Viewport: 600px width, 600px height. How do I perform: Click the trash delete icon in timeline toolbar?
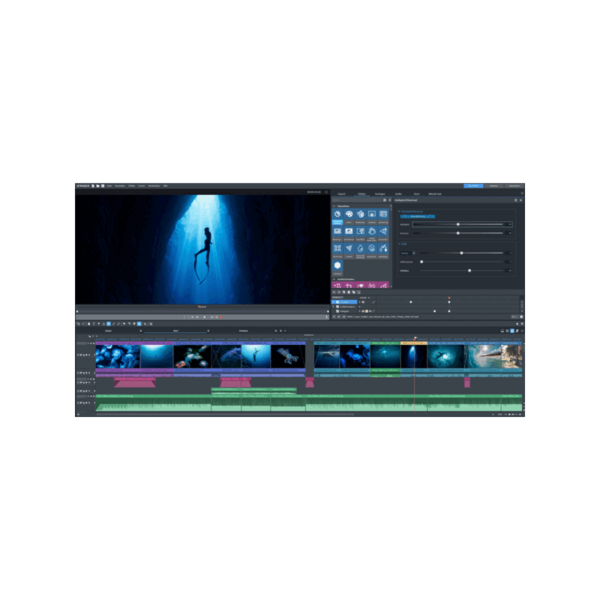(89, 324)
